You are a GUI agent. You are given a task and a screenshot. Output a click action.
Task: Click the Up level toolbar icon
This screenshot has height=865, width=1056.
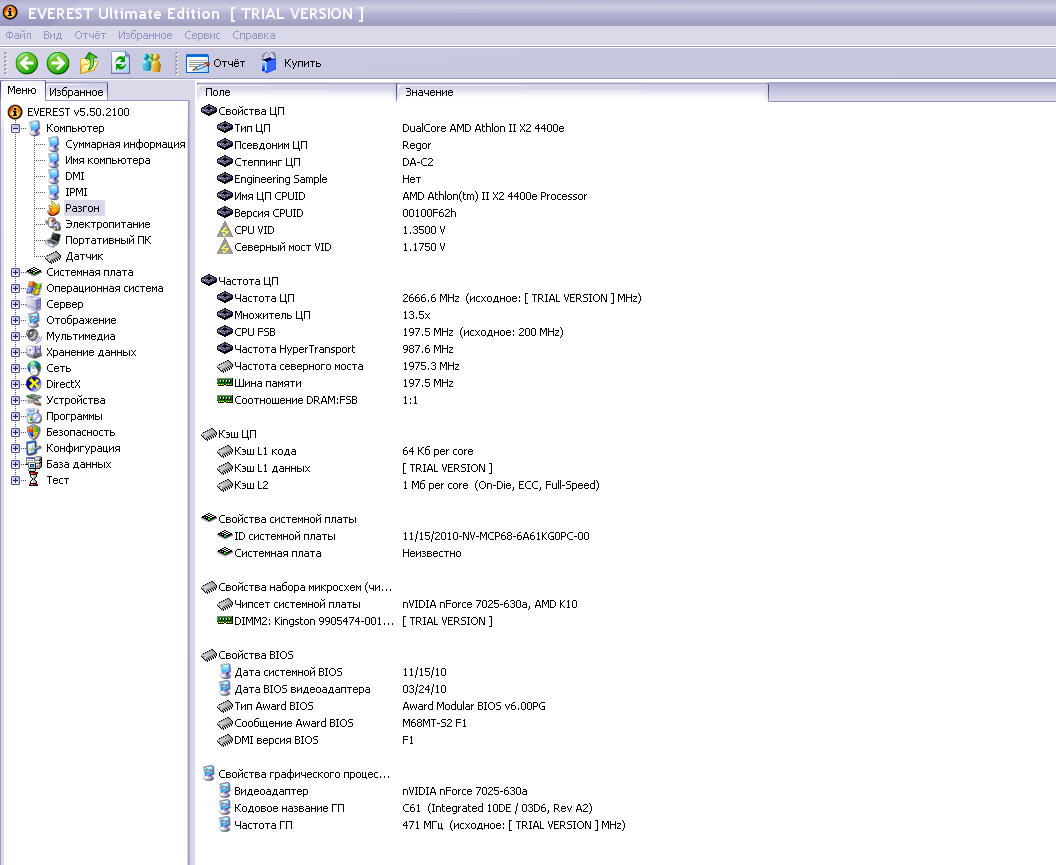tap(89, 63)
